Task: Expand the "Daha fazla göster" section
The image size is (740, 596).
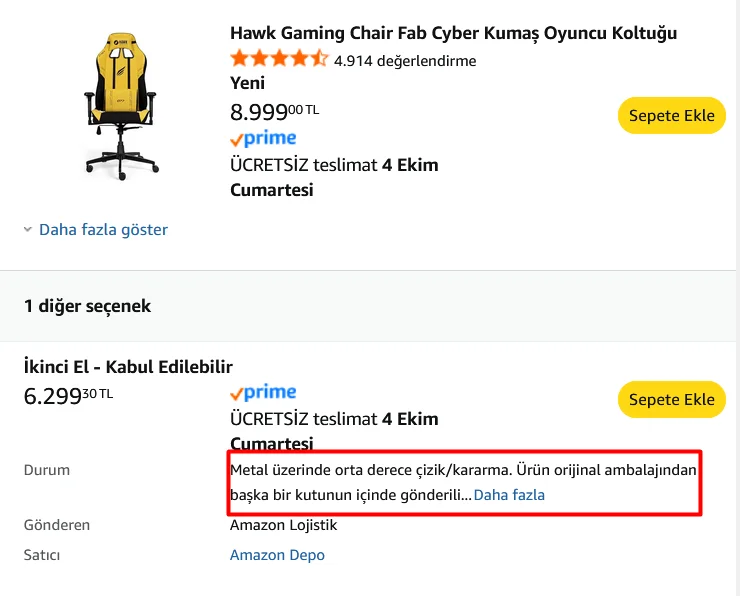Action: [x=102, y=230]
